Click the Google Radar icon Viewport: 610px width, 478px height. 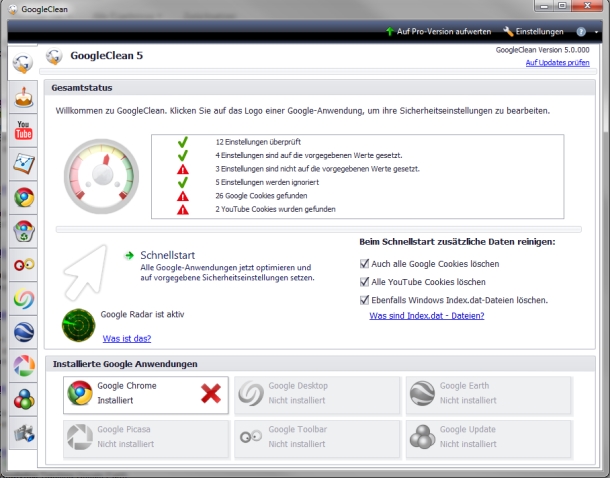pyautogui.click(x=79, y=325)
